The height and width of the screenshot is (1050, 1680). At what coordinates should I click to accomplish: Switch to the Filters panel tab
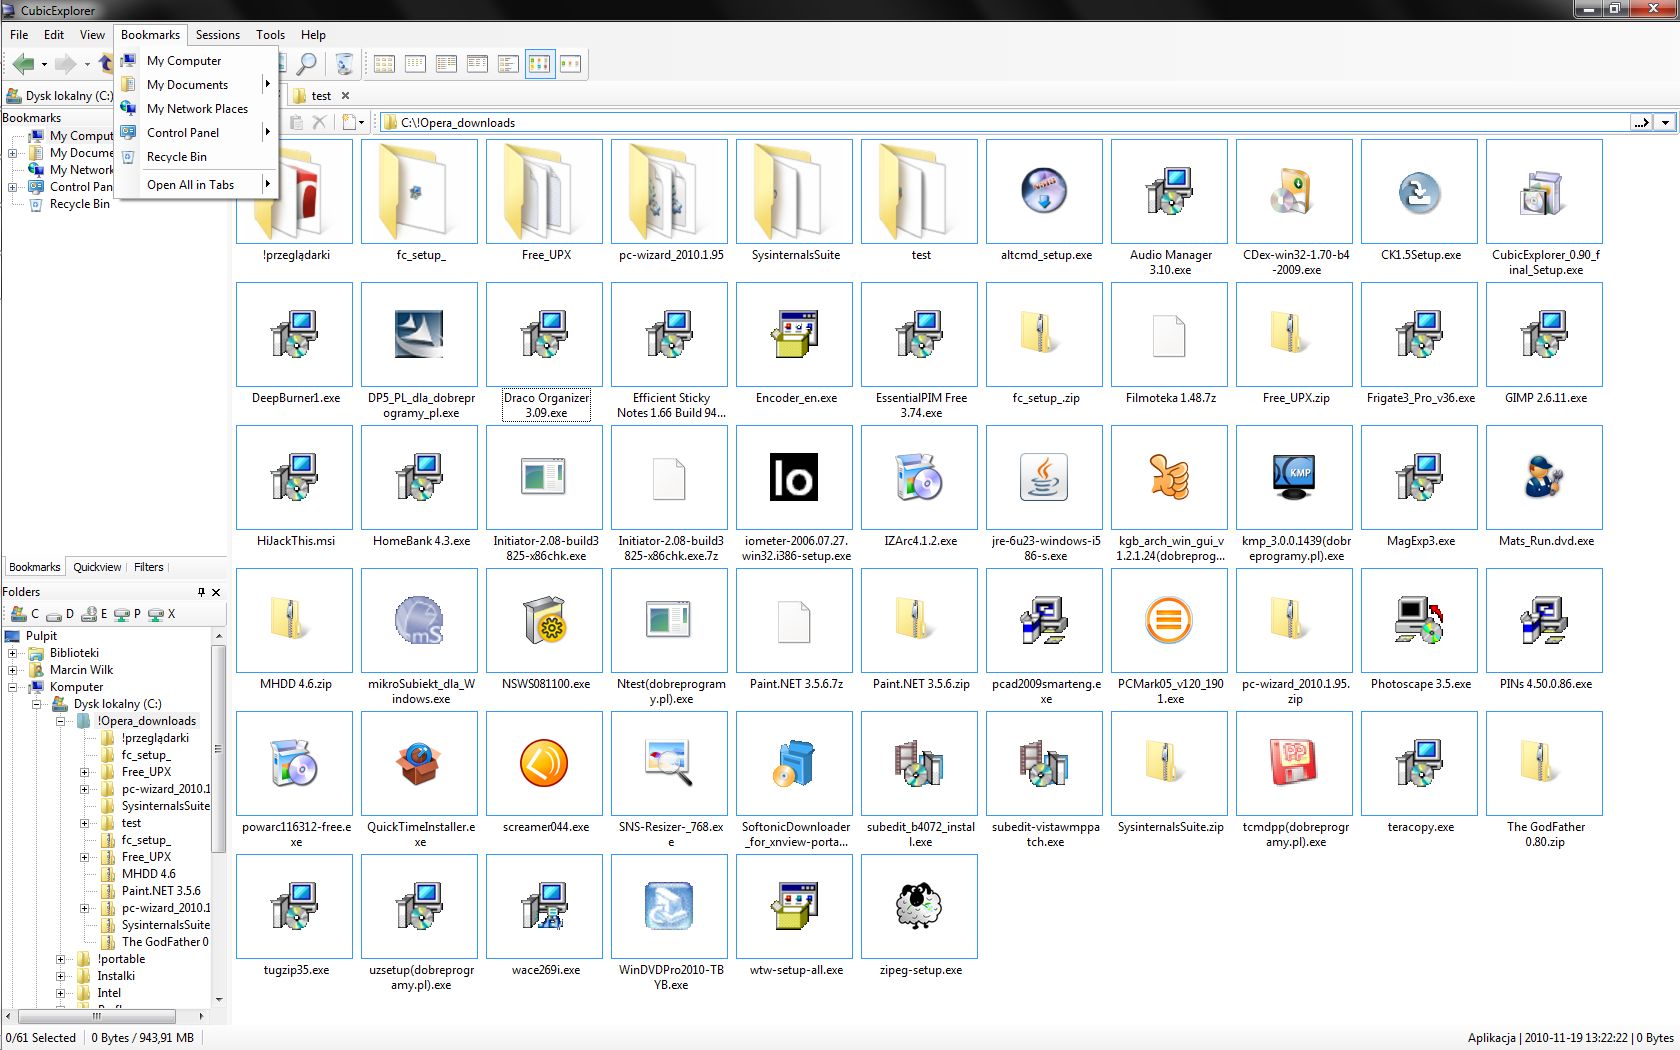point(149,567)
